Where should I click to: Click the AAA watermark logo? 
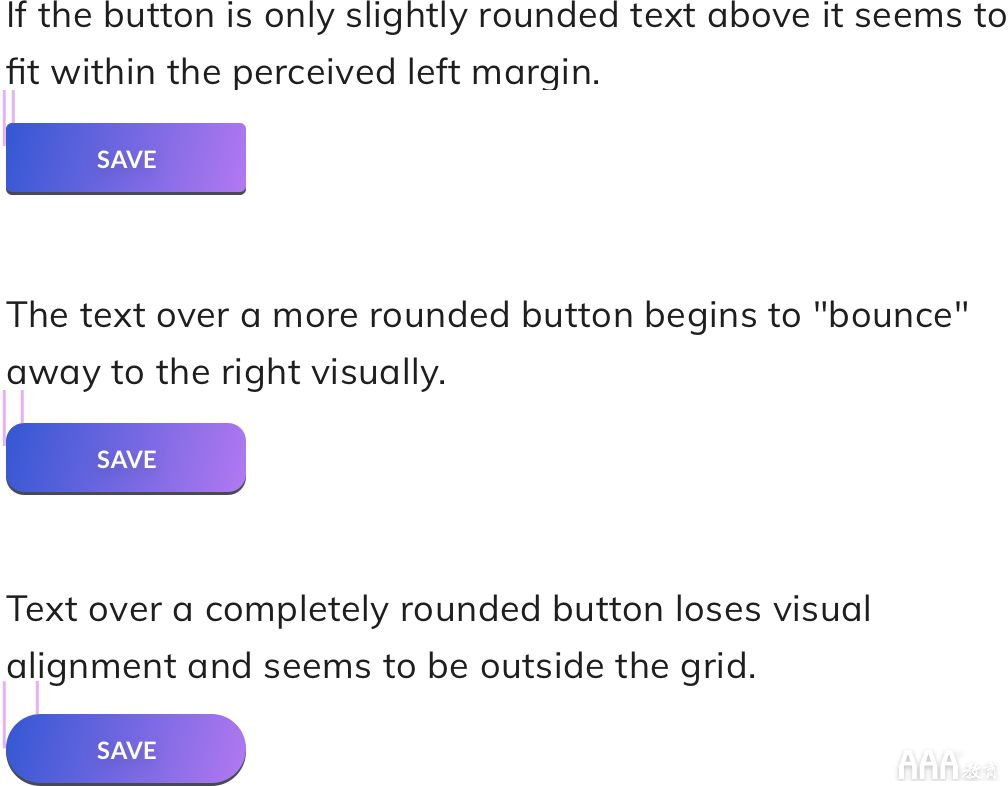click(x=948, y=765)
